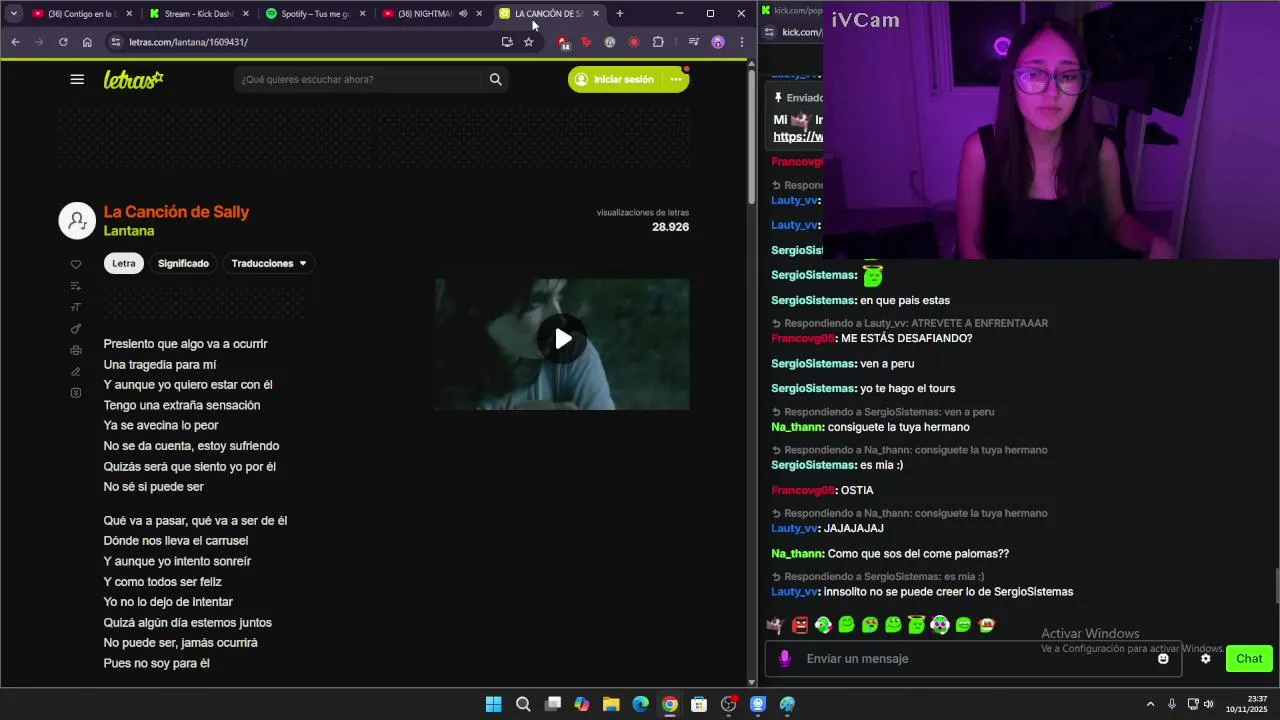Screen dimensions: 1280x720
Task: Click the Enviar un mensaje input
Action: click(975, 658)
